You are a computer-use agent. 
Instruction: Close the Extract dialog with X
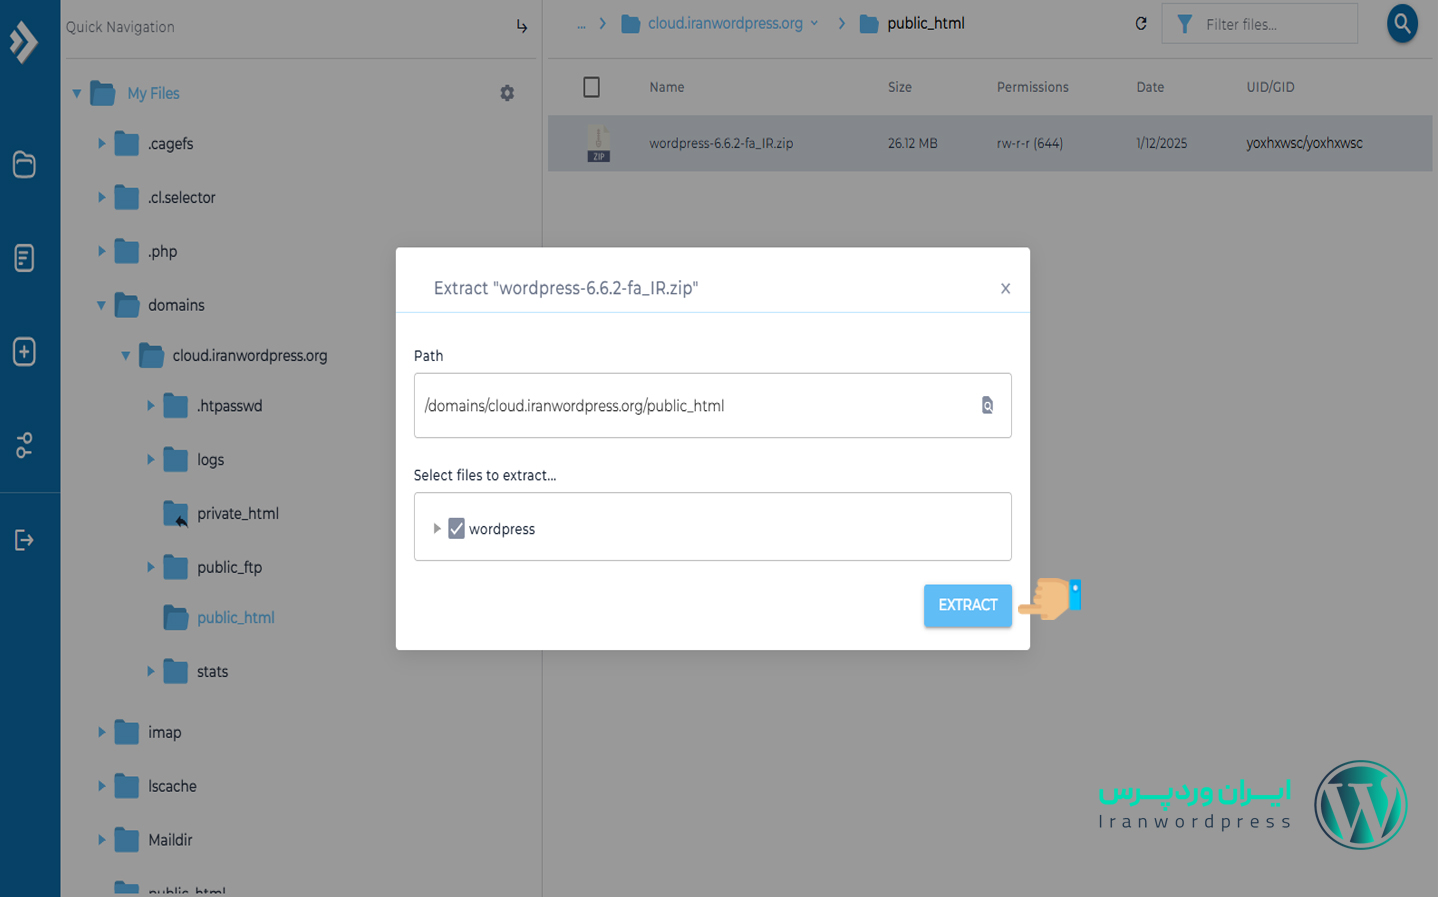point(1005,288)
